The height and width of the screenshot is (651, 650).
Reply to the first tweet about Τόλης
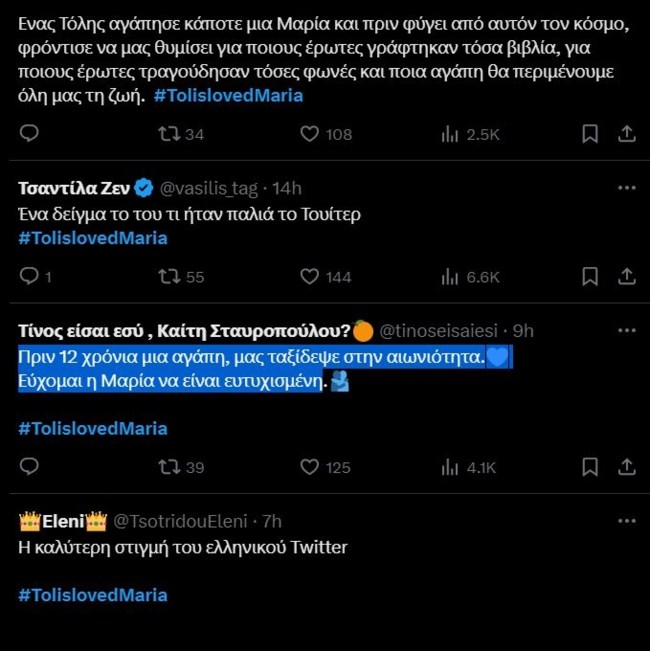[29, 134]
